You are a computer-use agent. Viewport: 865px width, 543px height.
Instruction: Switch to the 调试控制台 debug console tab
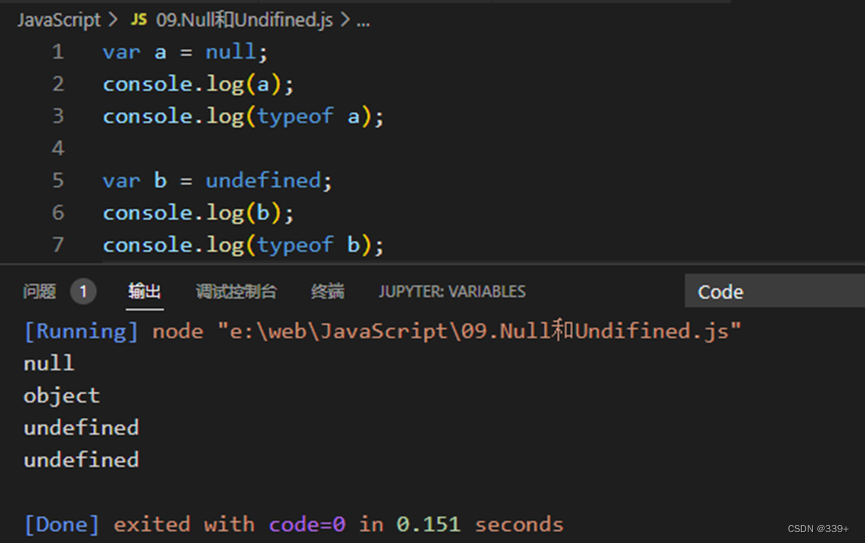[236, 291]
